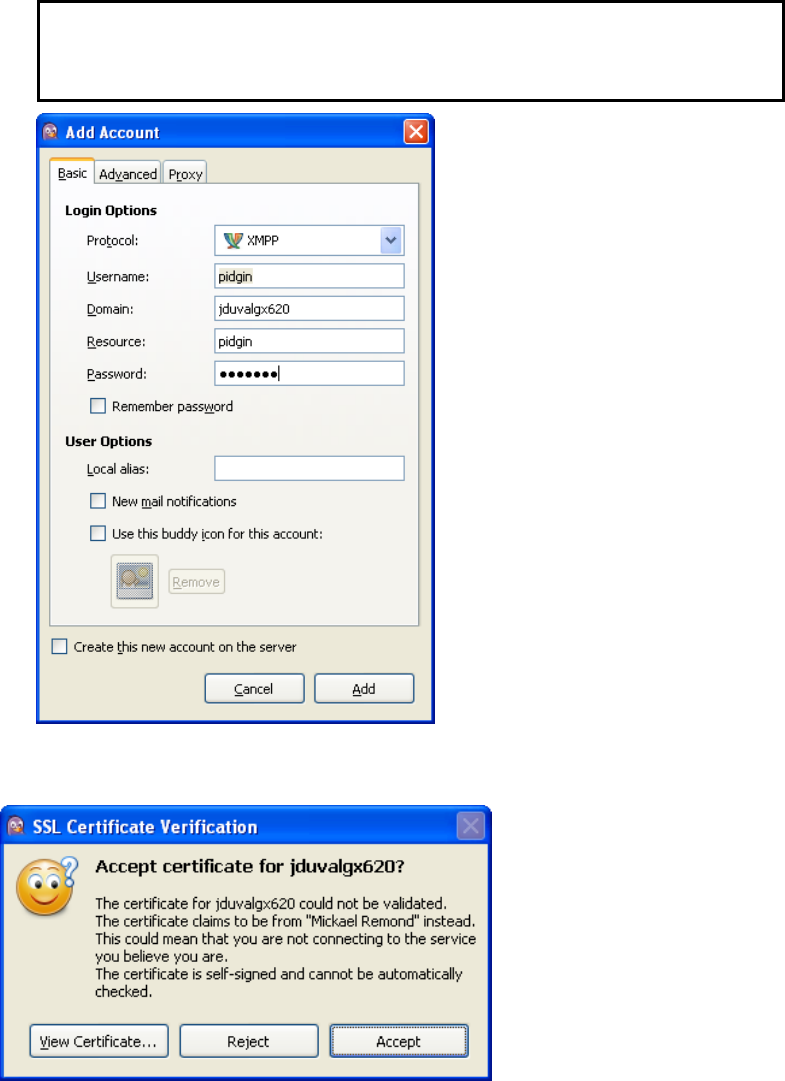The width and height of the screenshot is (785, 1081).
Task: Click the Password label
Action: pos(116,374)
